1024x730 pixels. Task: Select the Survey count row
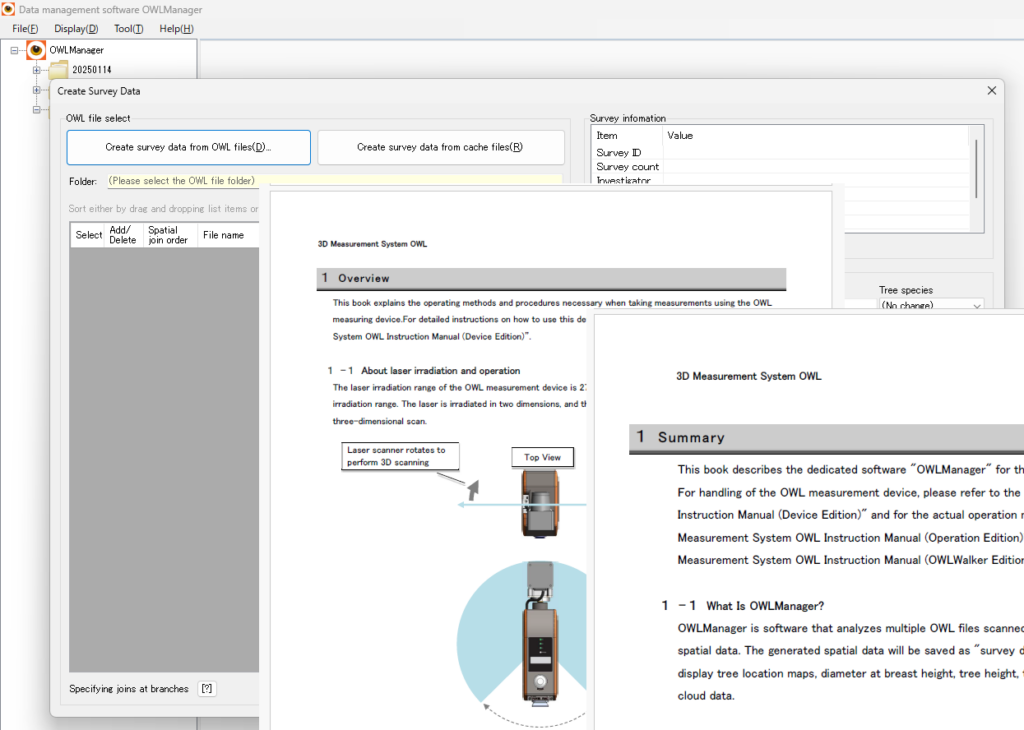click(781, 167)
